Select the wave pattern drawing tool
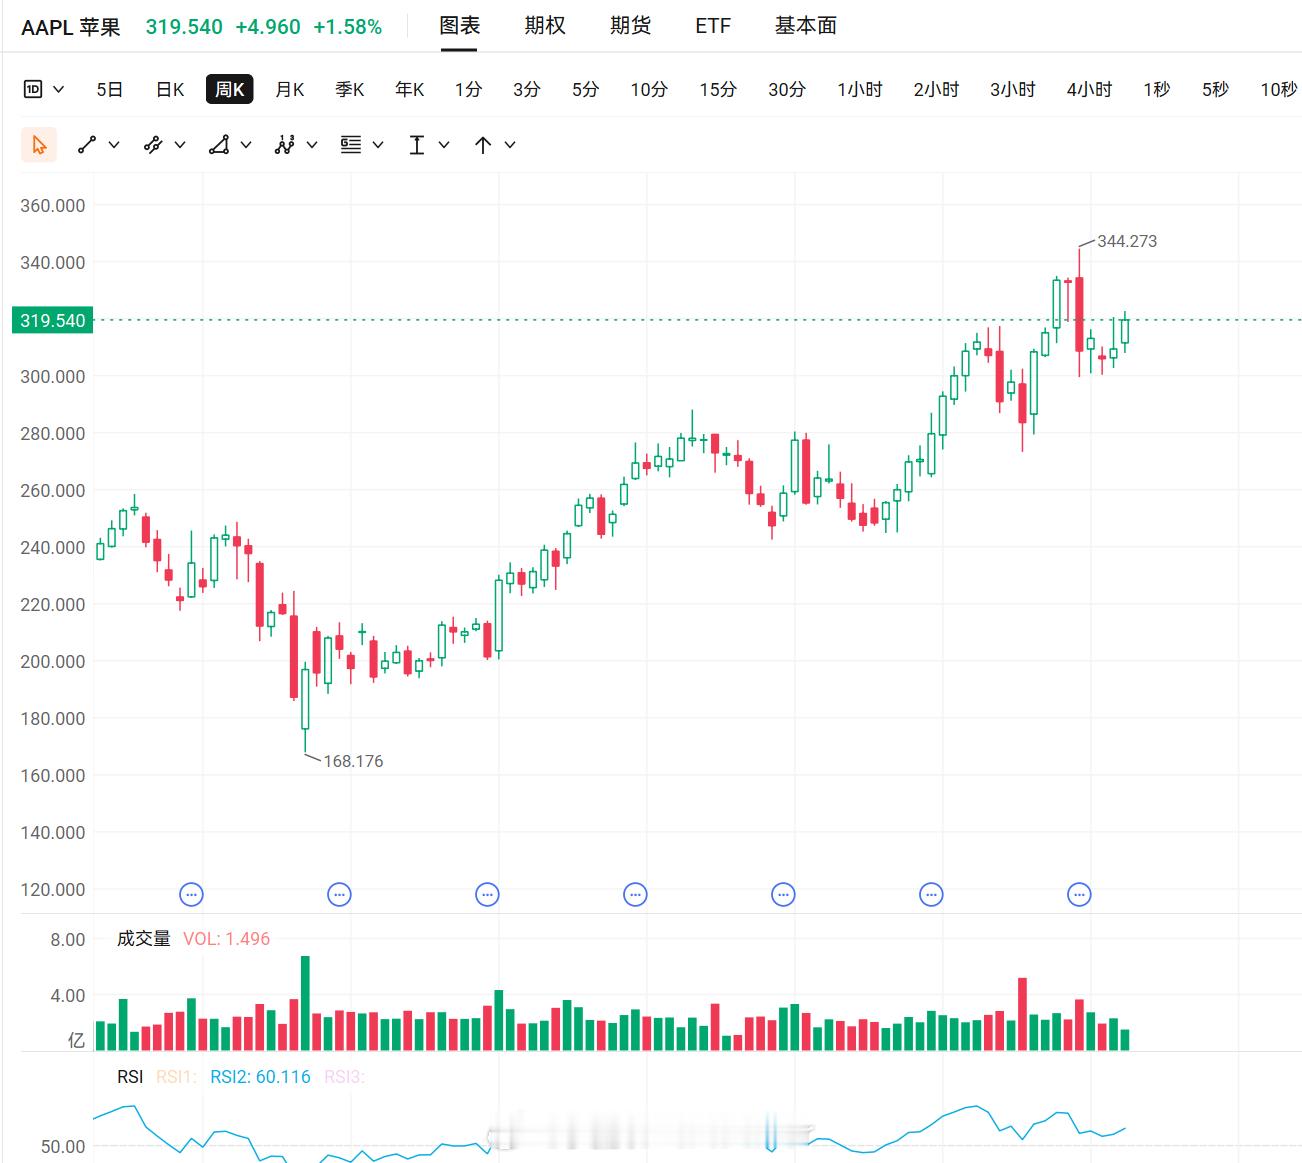Viewport: 1302px width, 1163px height. tap(285, 145)
